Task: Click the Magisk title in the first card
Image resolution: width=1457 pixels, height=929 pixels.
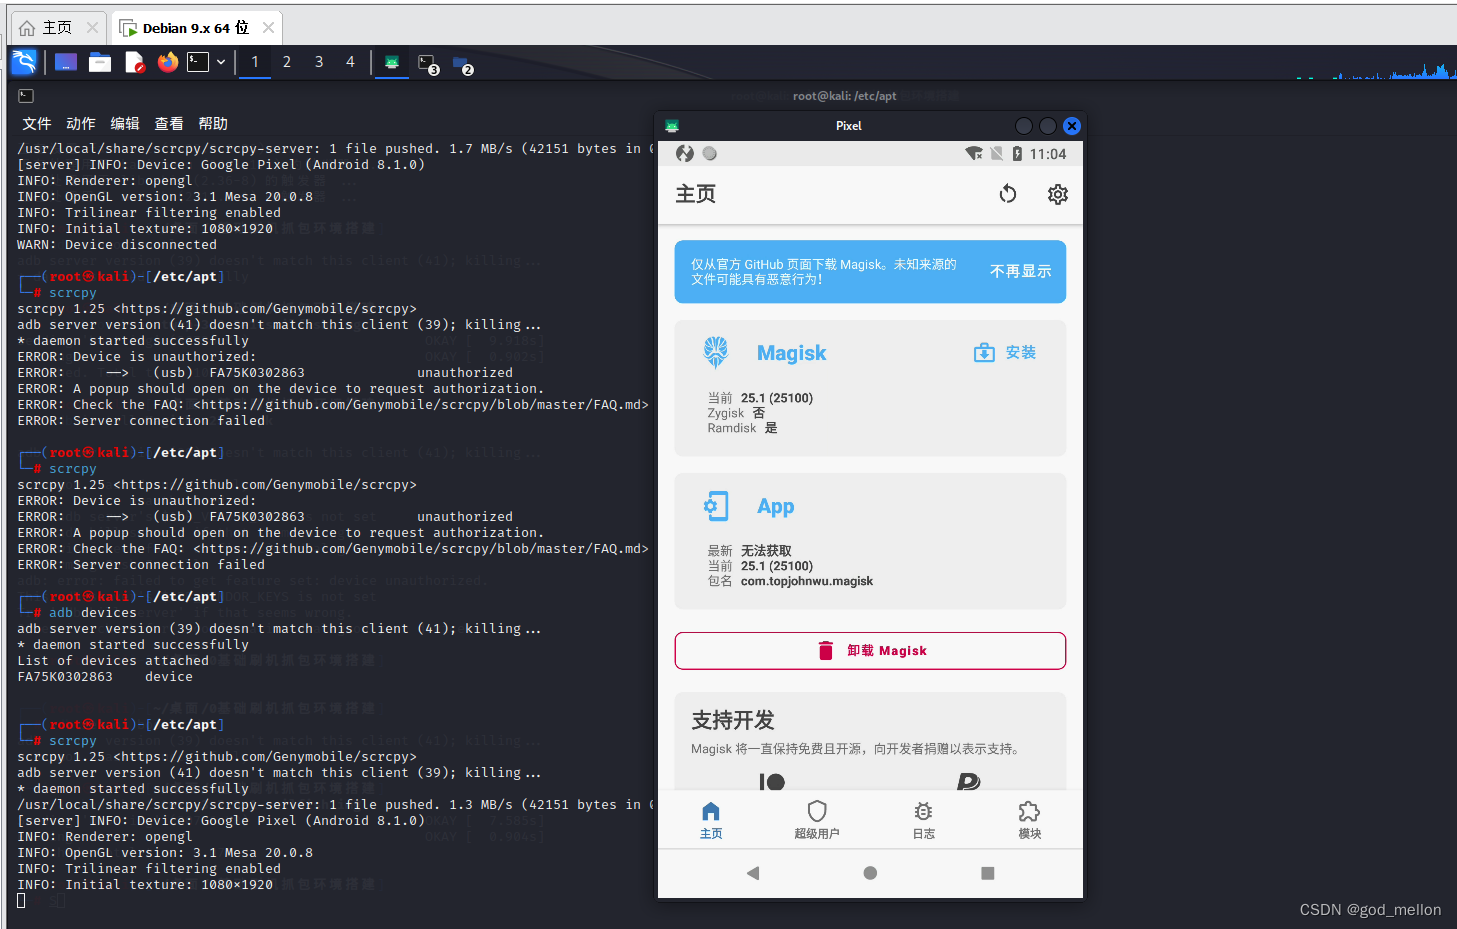Action: pyautogui.click(x=791, y=353)
